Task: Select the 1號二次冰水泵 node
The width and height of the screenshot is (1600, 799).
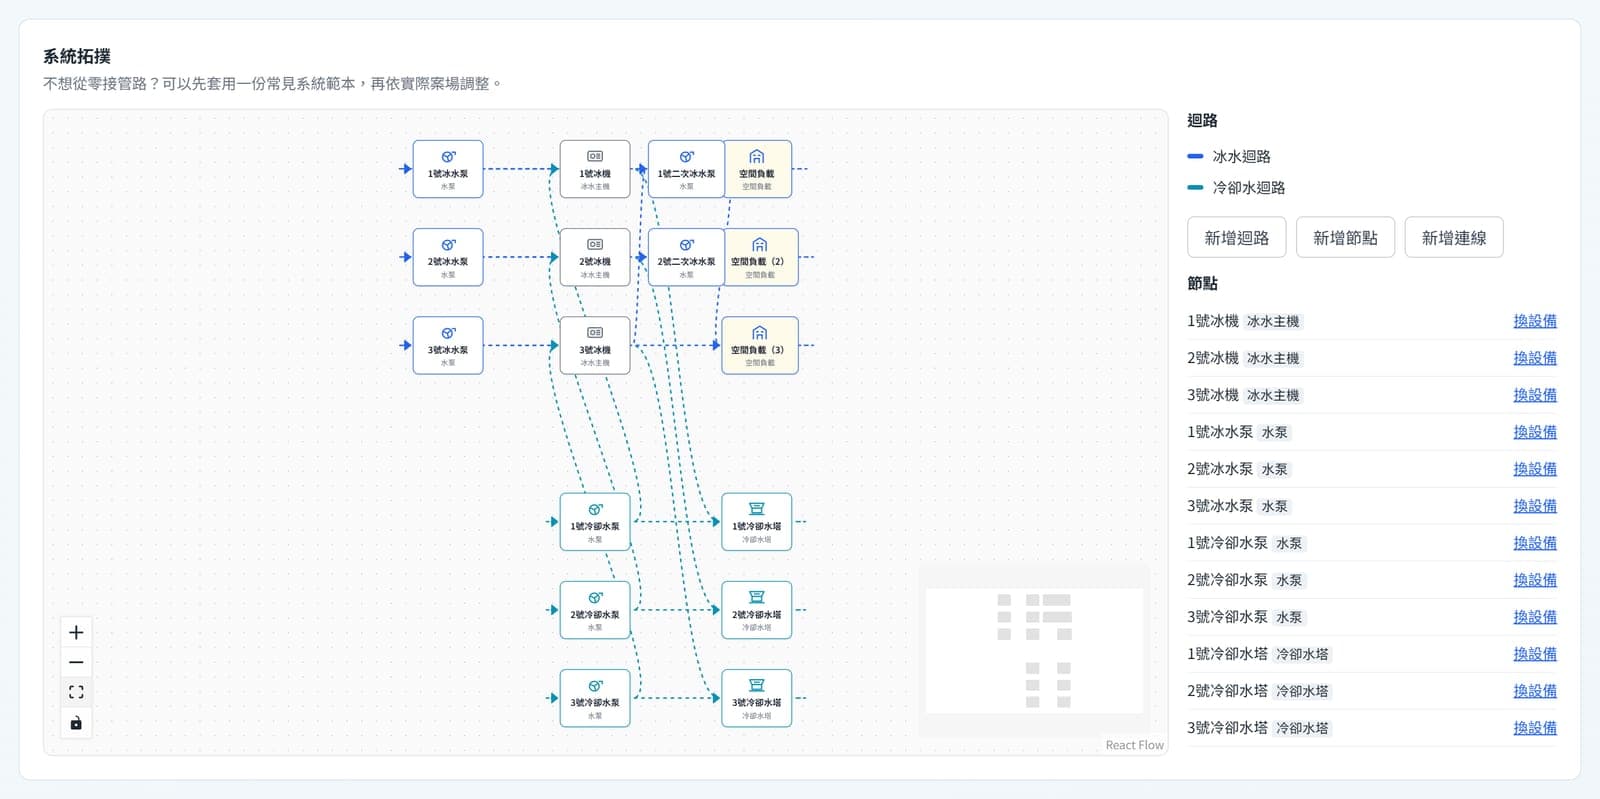Action: coord(686,169)
